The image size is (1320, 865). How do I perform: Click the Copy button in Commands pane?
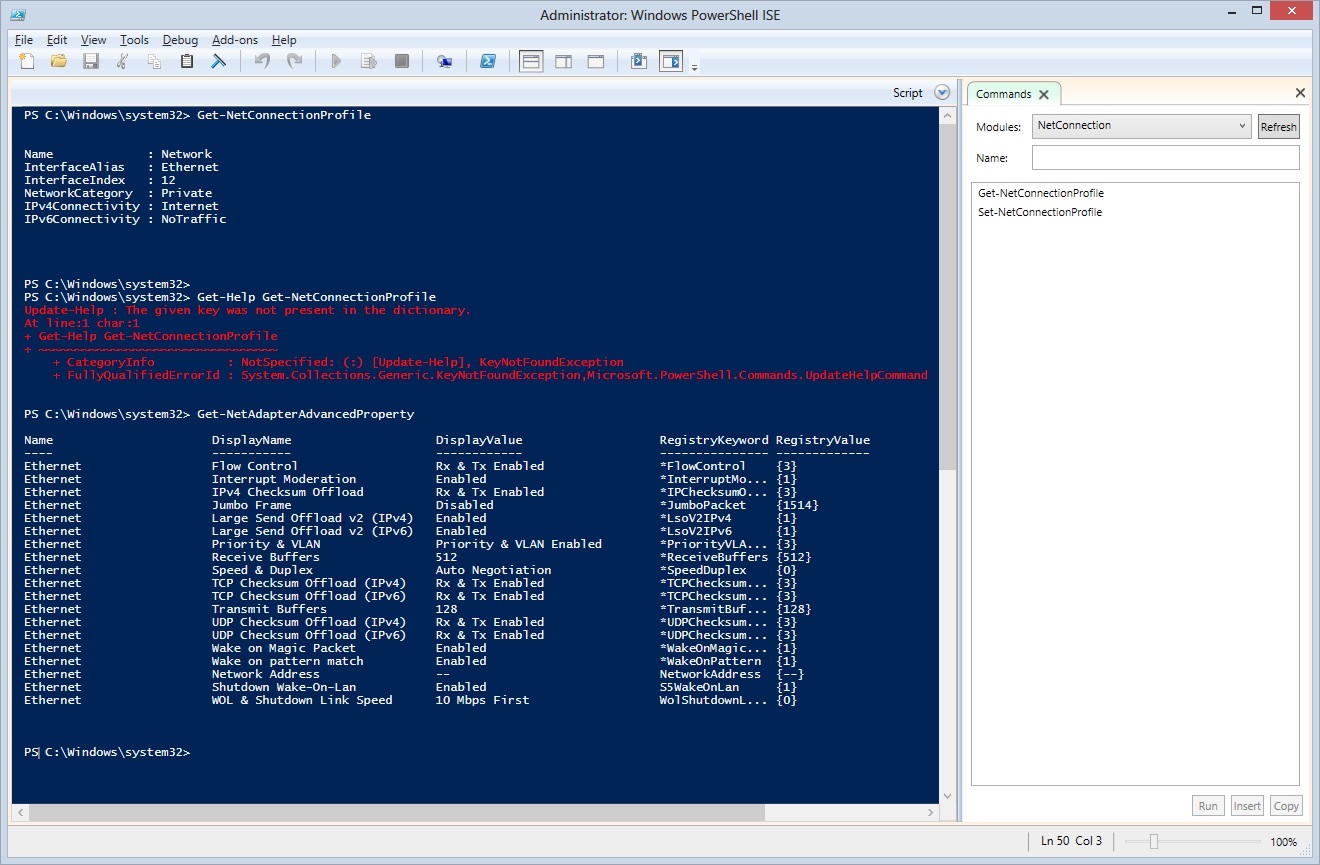(x=1286, y=806)
